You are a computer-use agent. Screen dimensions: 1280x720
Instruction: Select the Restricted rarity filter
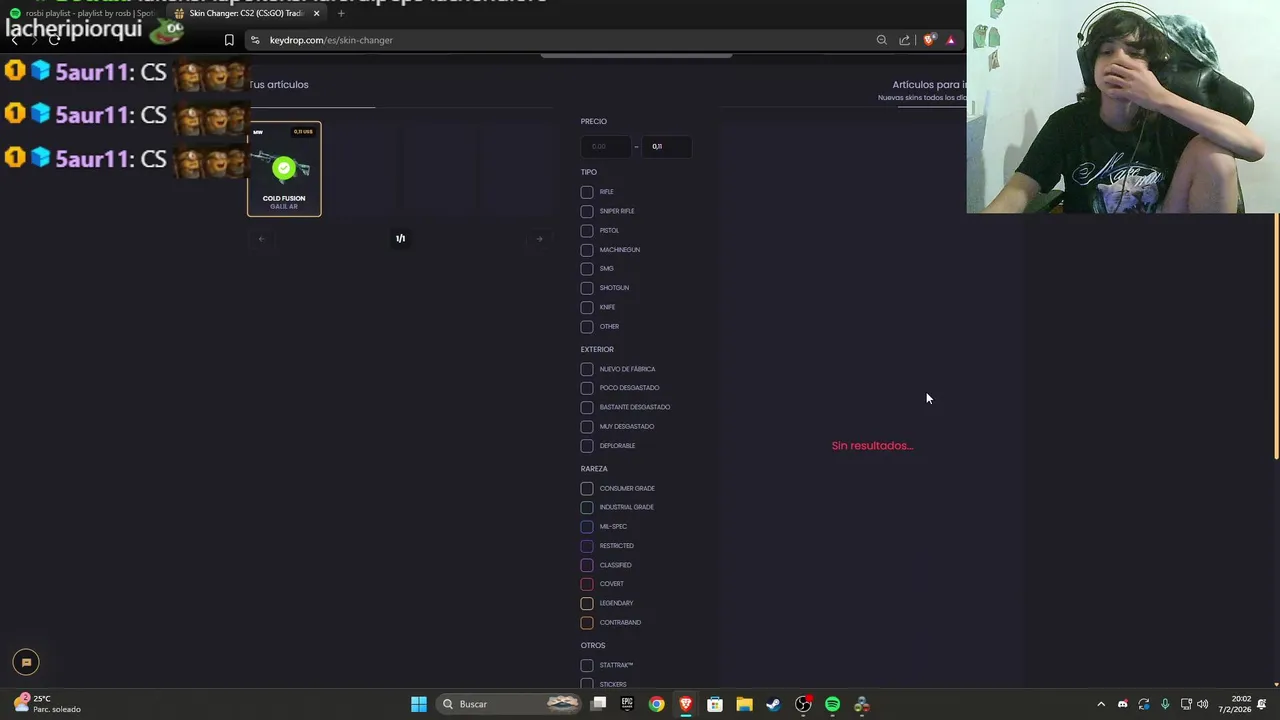pos(587,546)
